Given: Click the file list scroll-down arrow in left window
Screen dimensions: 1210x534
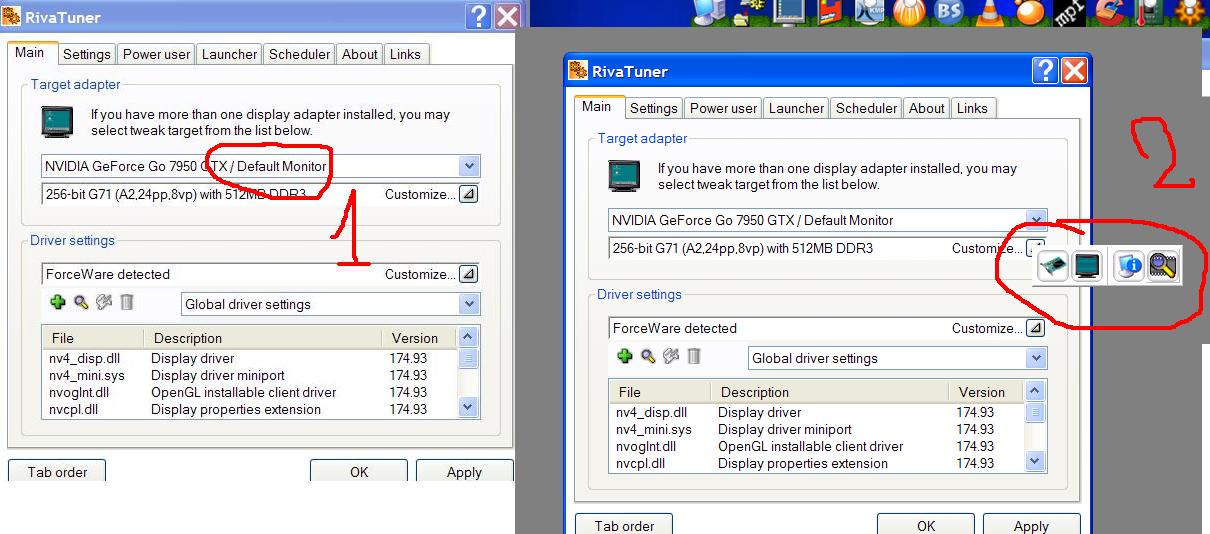Looking at the screenshot, I should pyautogui.click(x=468, y=406).
